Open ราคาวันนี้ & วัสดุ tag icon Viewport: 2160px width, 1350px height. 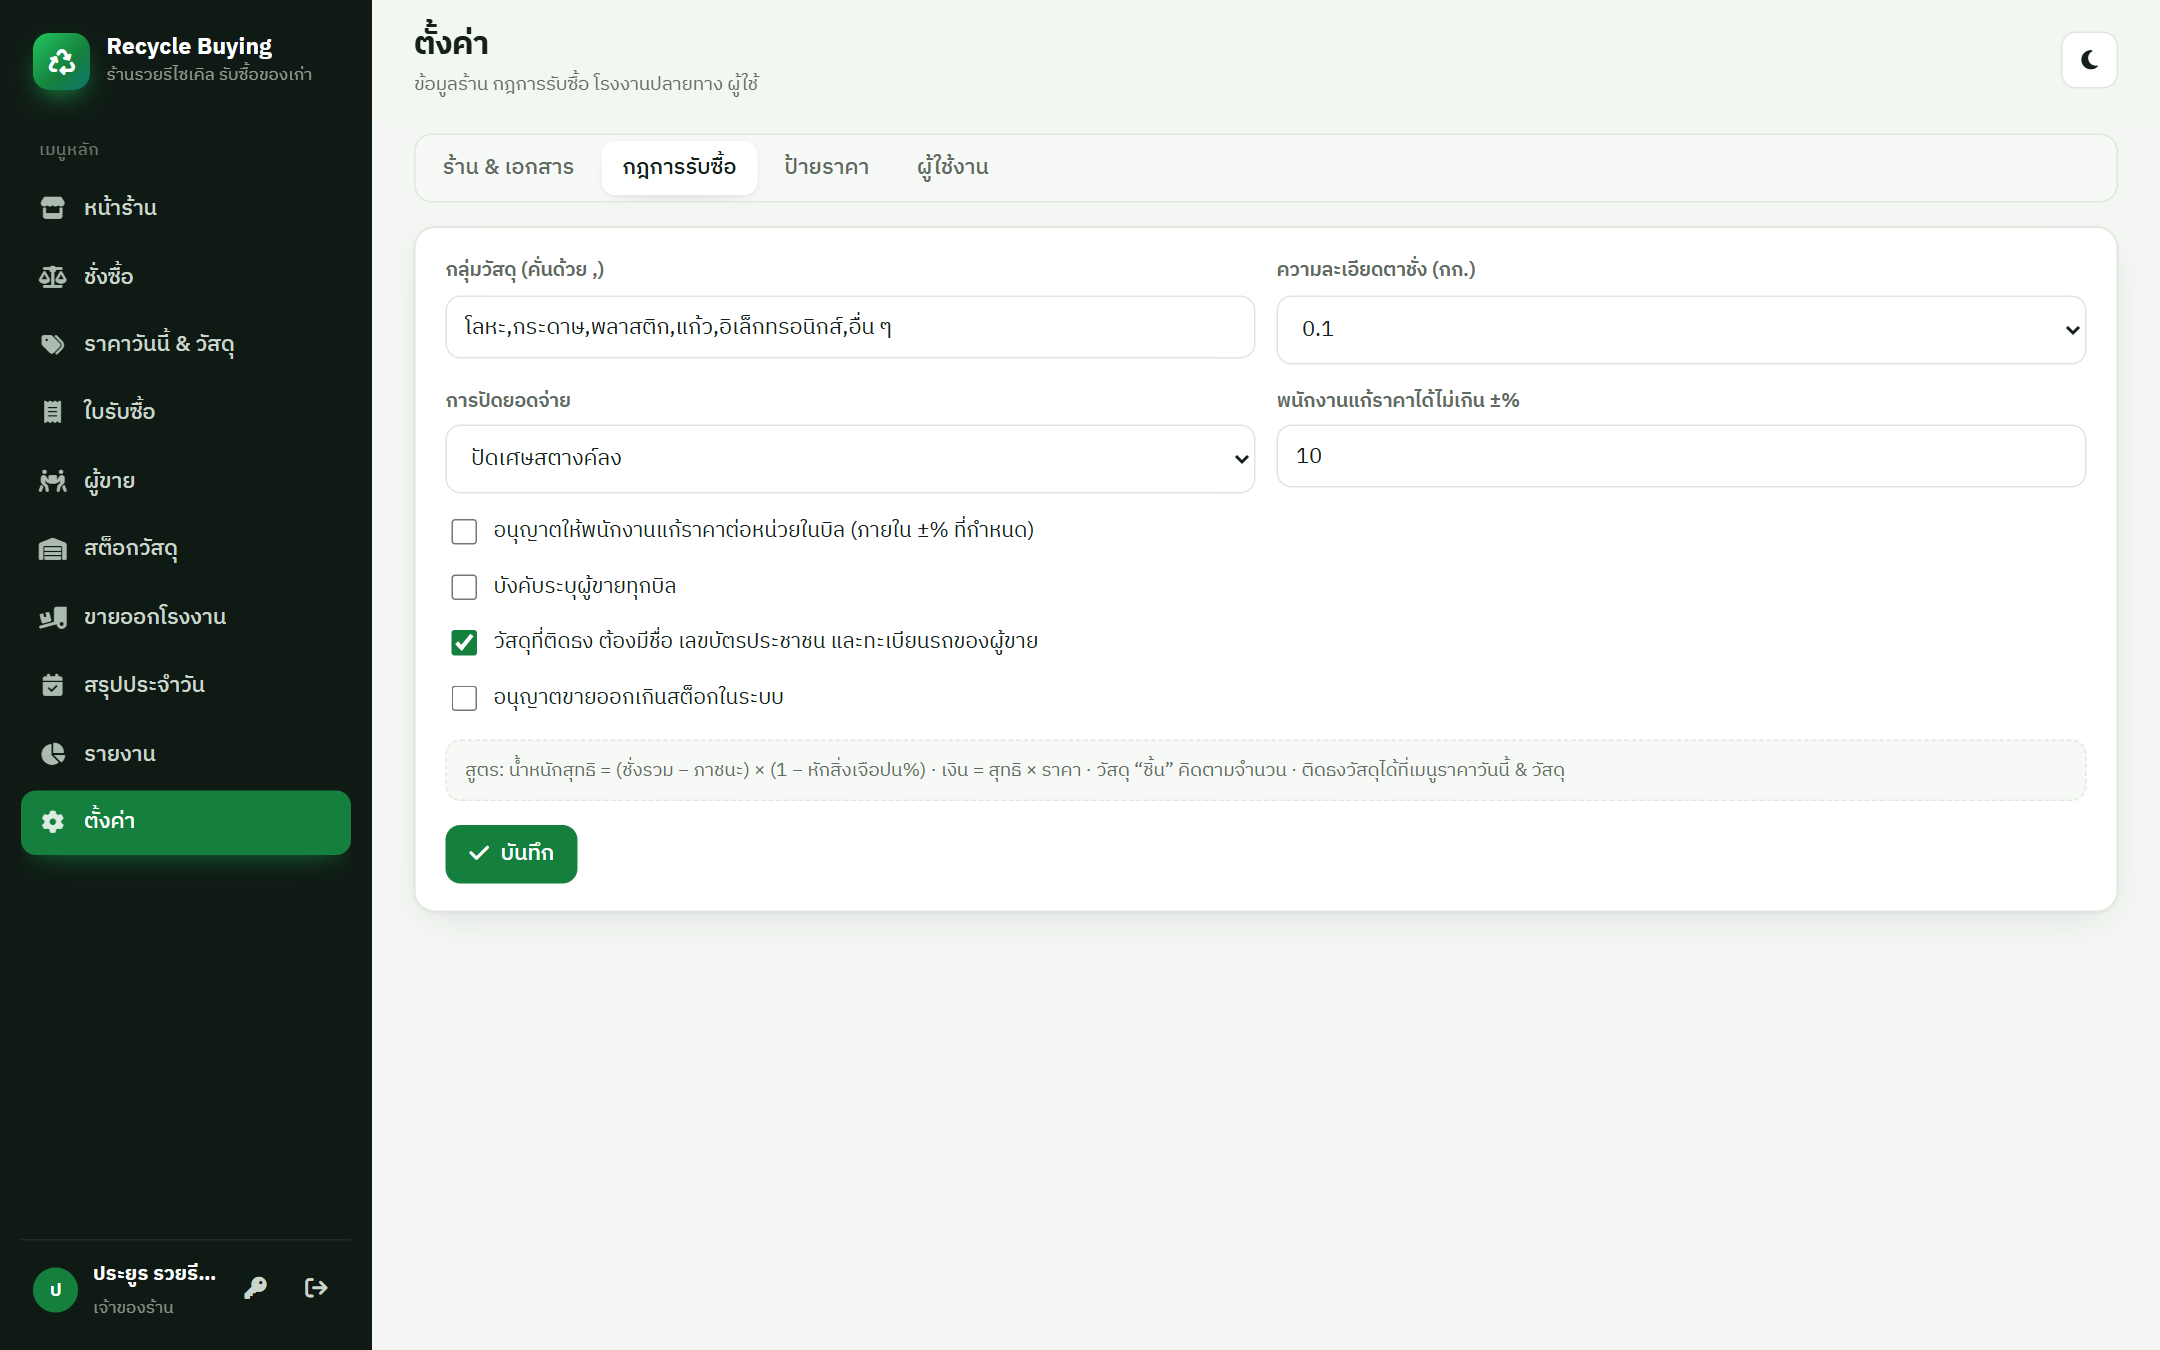click(52, 345)
